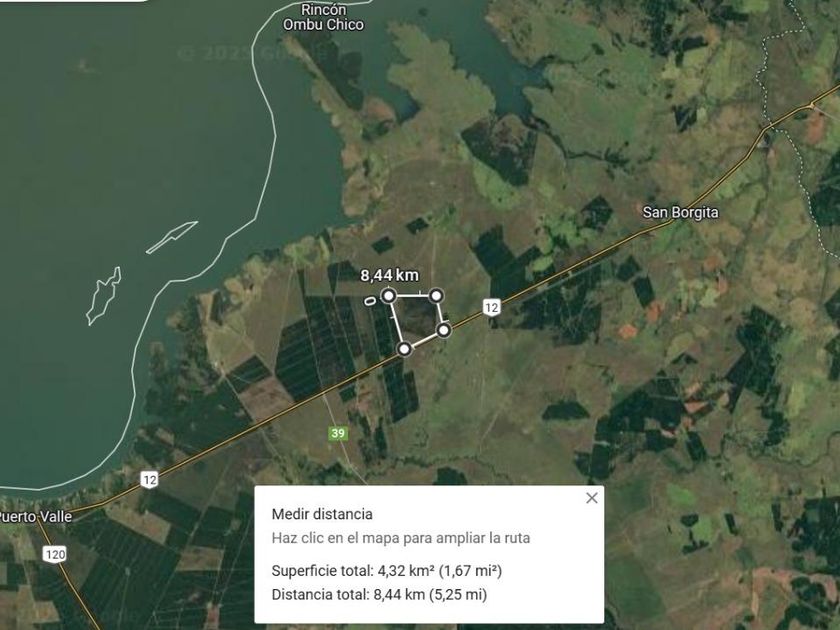Click the green Route 39 shield

pos(338,433)
